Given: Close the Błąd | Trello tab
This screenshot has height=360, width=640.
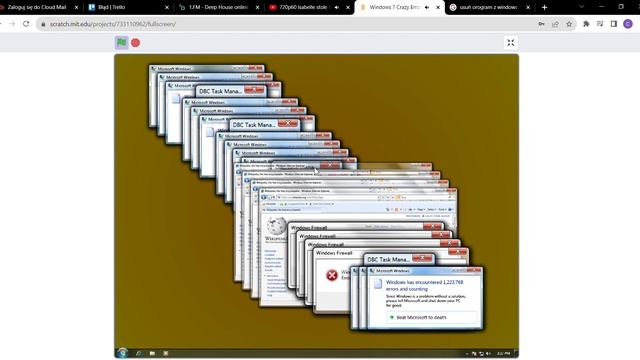Looking at the screenshot, I should [x=167, y=7].
